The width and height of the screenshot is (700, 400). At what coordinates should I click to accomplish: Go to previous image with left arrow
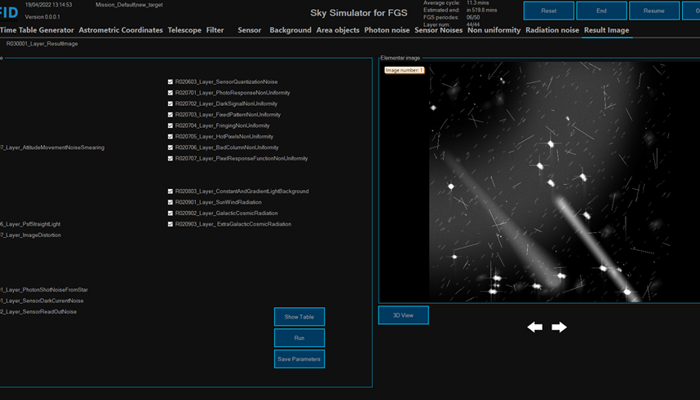535,327
